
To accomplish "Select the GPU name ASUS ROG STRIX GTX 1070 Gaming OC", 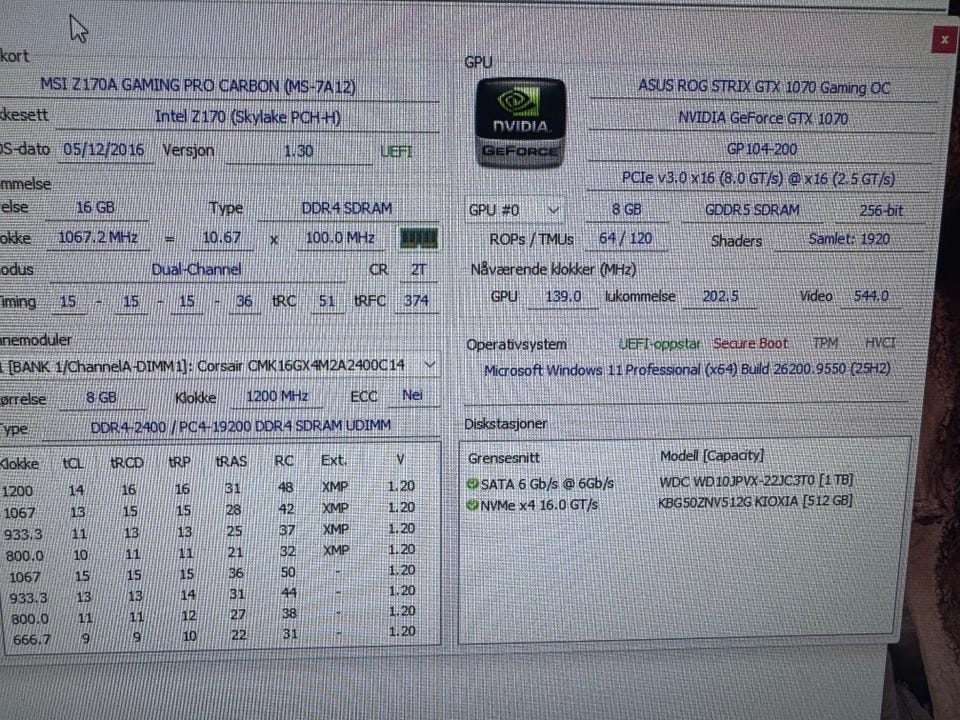I will click(763, 87).
